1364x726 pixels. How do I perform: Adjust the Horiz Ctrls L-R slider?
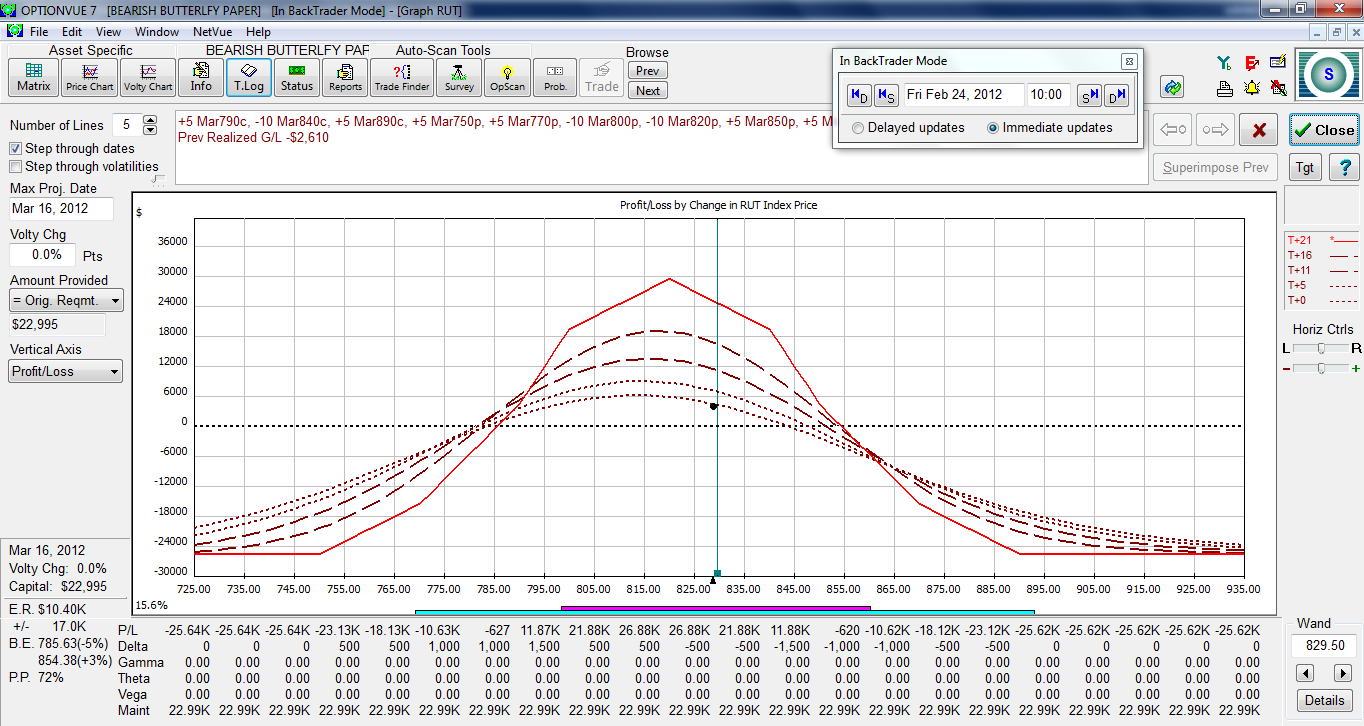(x=1322, y=348)
